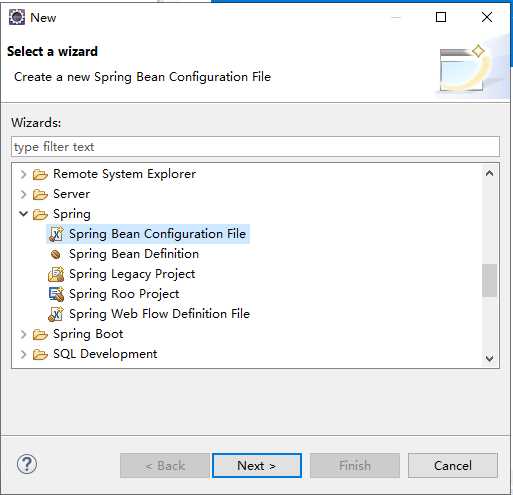Image resolution: width=513 pixels, height=495 pixels.
Task: Click the Next button
Action: 257,465
